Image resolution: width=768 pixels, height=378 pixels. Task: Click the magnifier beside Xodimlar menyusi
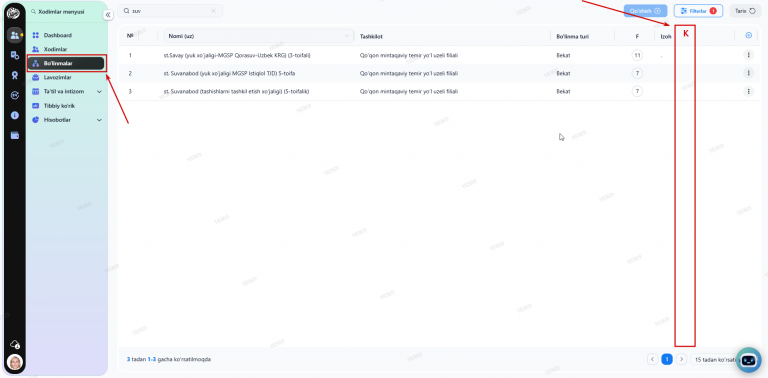(x=33, y=12)
